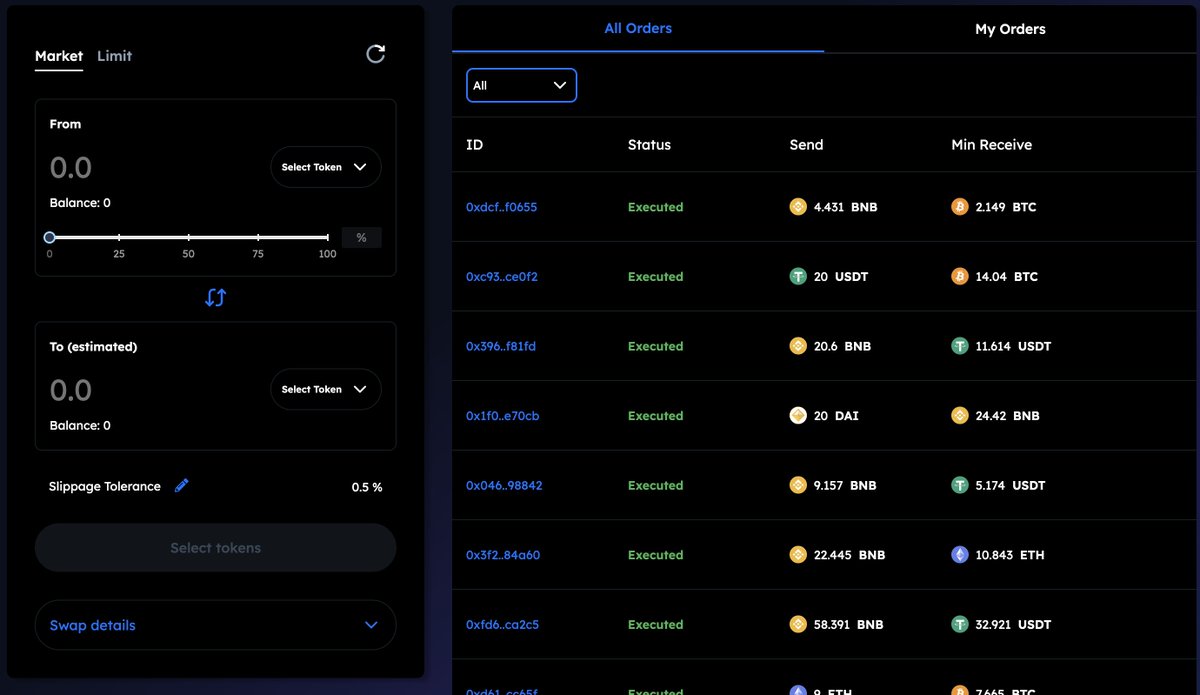Screen dimensions: 1200x695
Task: Click the percent sign button beside the balance slider
Action: 361,237
